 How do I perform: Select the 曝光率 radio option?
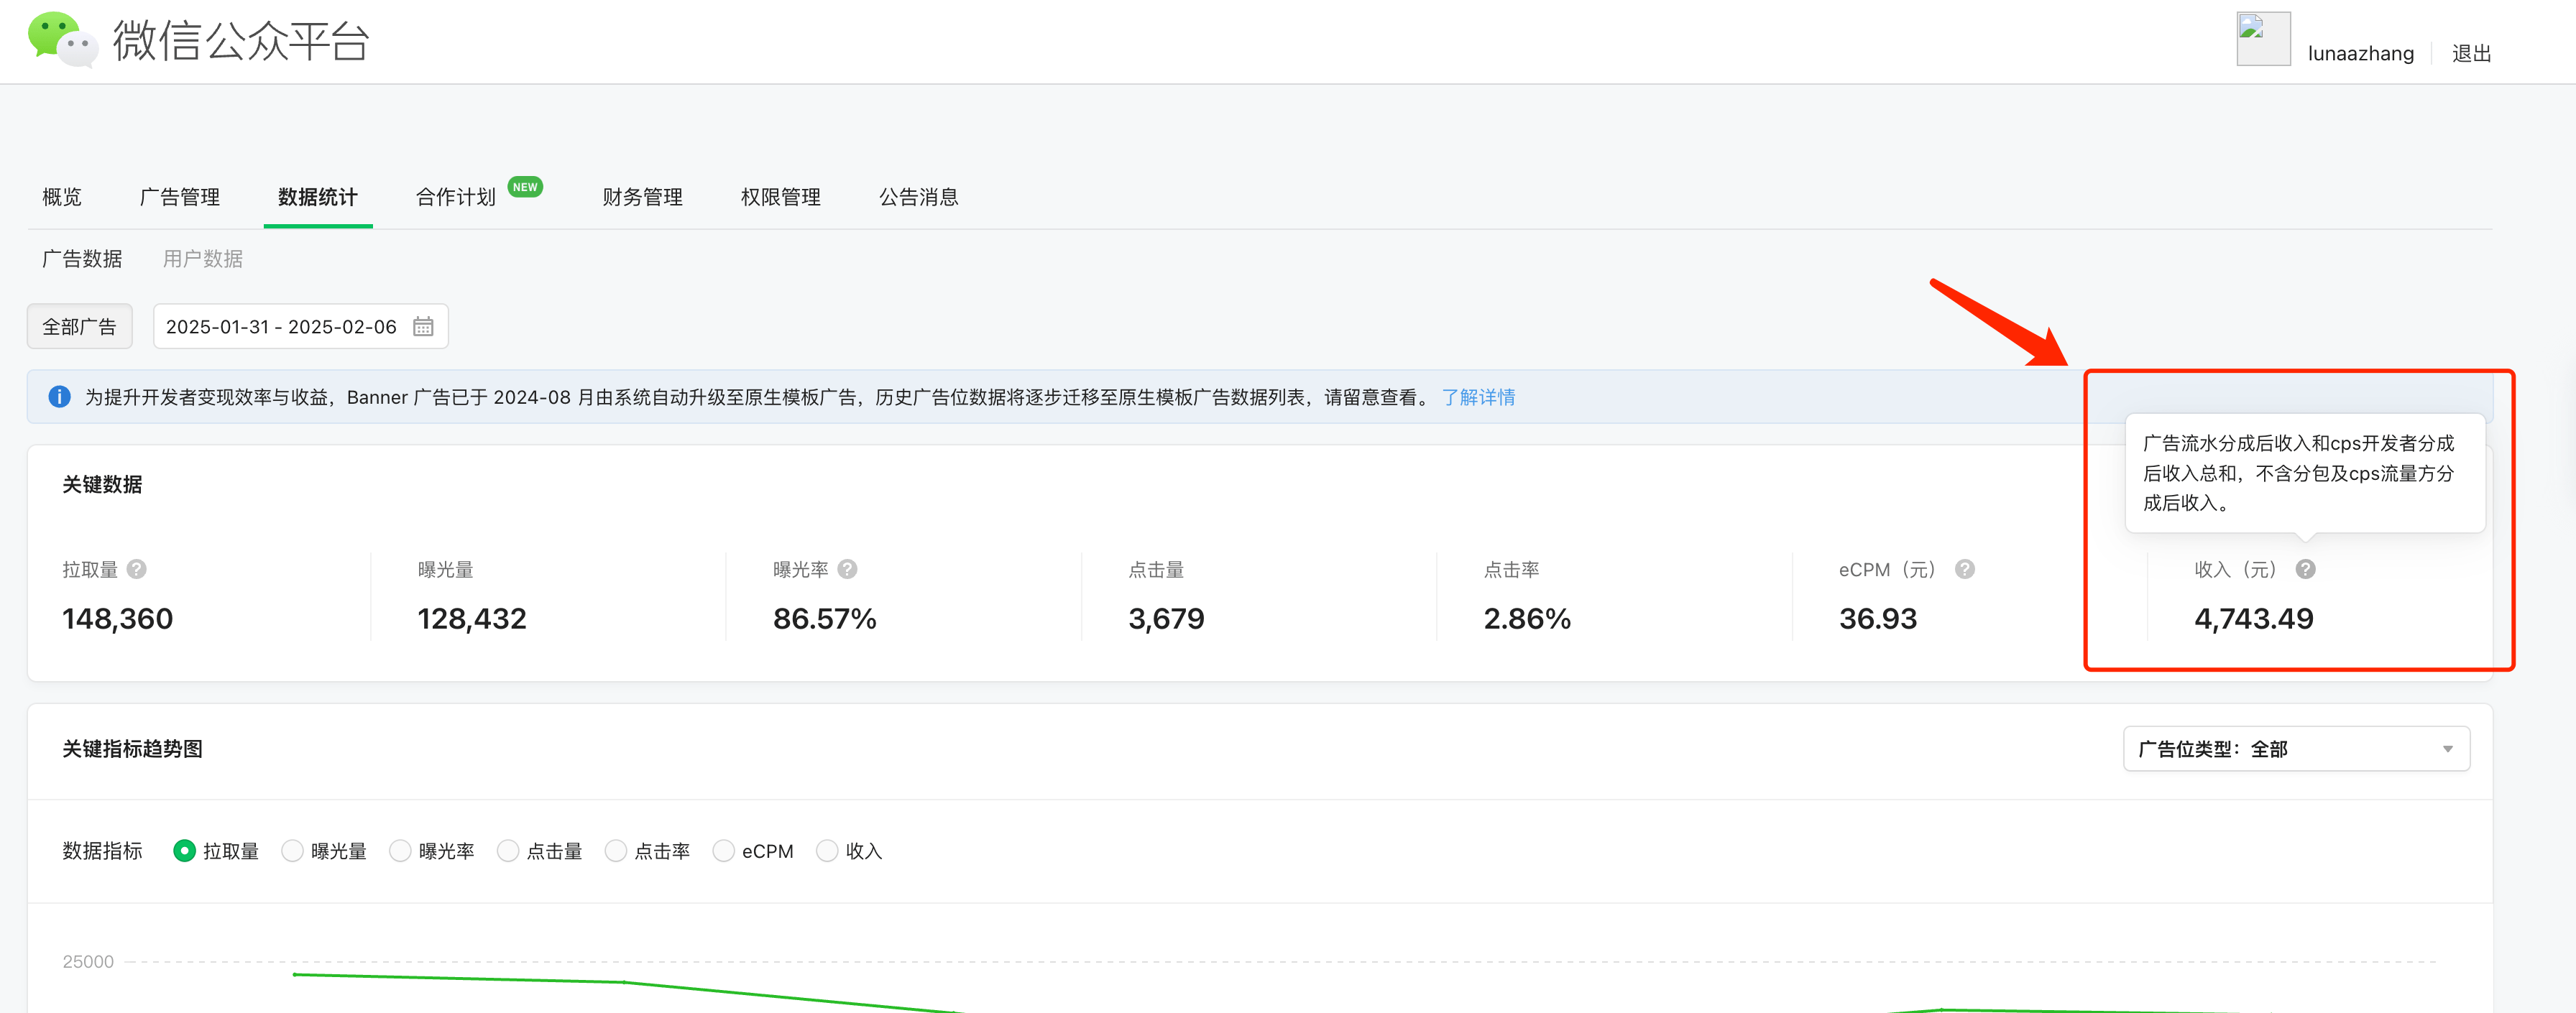(x=400, y=851)
